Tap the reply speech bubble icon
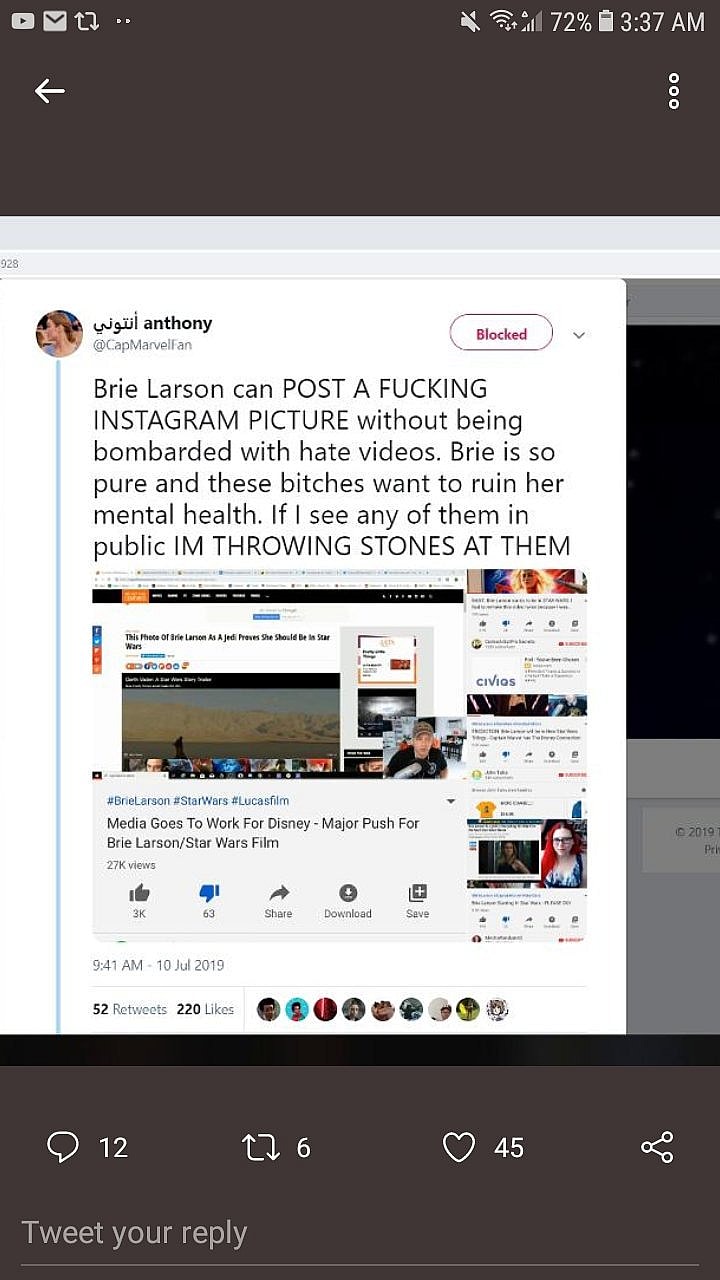720x1280 pixels. [x=63, y=1146]
